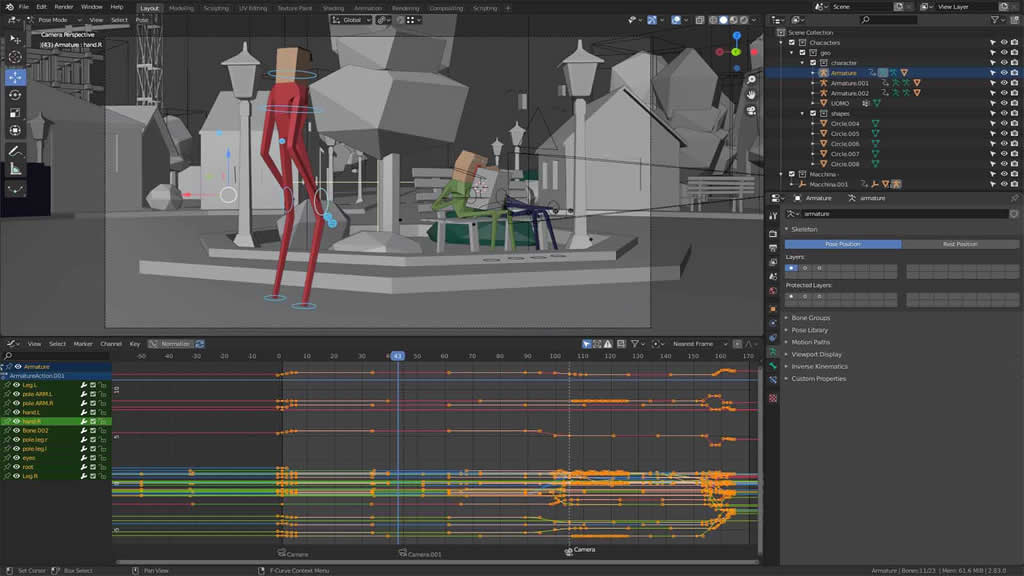Image resolution: width=1024 pixels, height=576 pixels.
Task: Activate the Move tool in viewport toolbar
Action: point(15,77)
